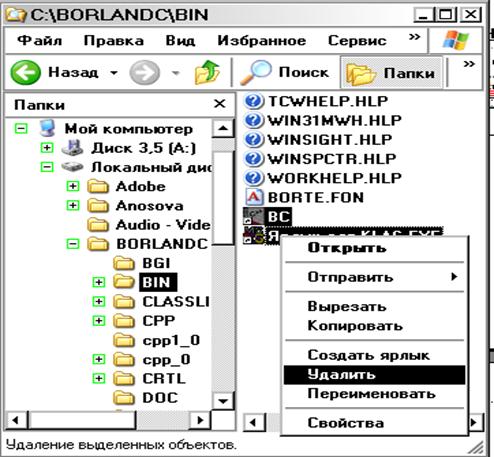494x457 pixels.
Task: Choose Копировать in context menu
Action: click(374, 326)
